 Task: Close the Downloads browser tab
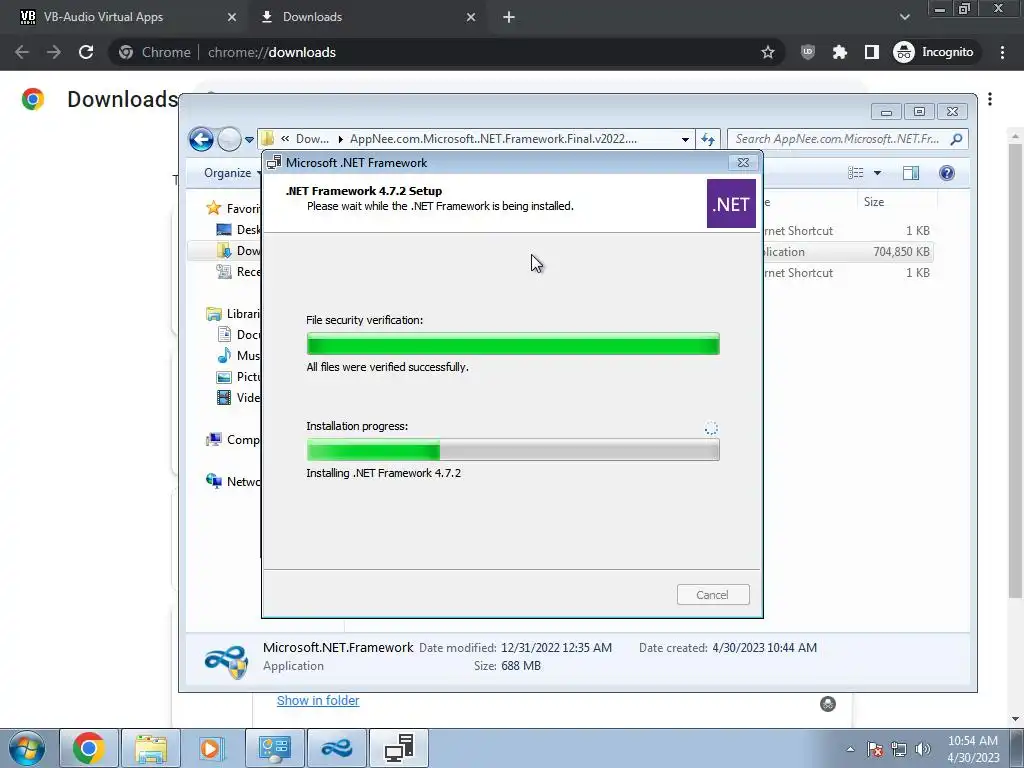click(471, 17)
